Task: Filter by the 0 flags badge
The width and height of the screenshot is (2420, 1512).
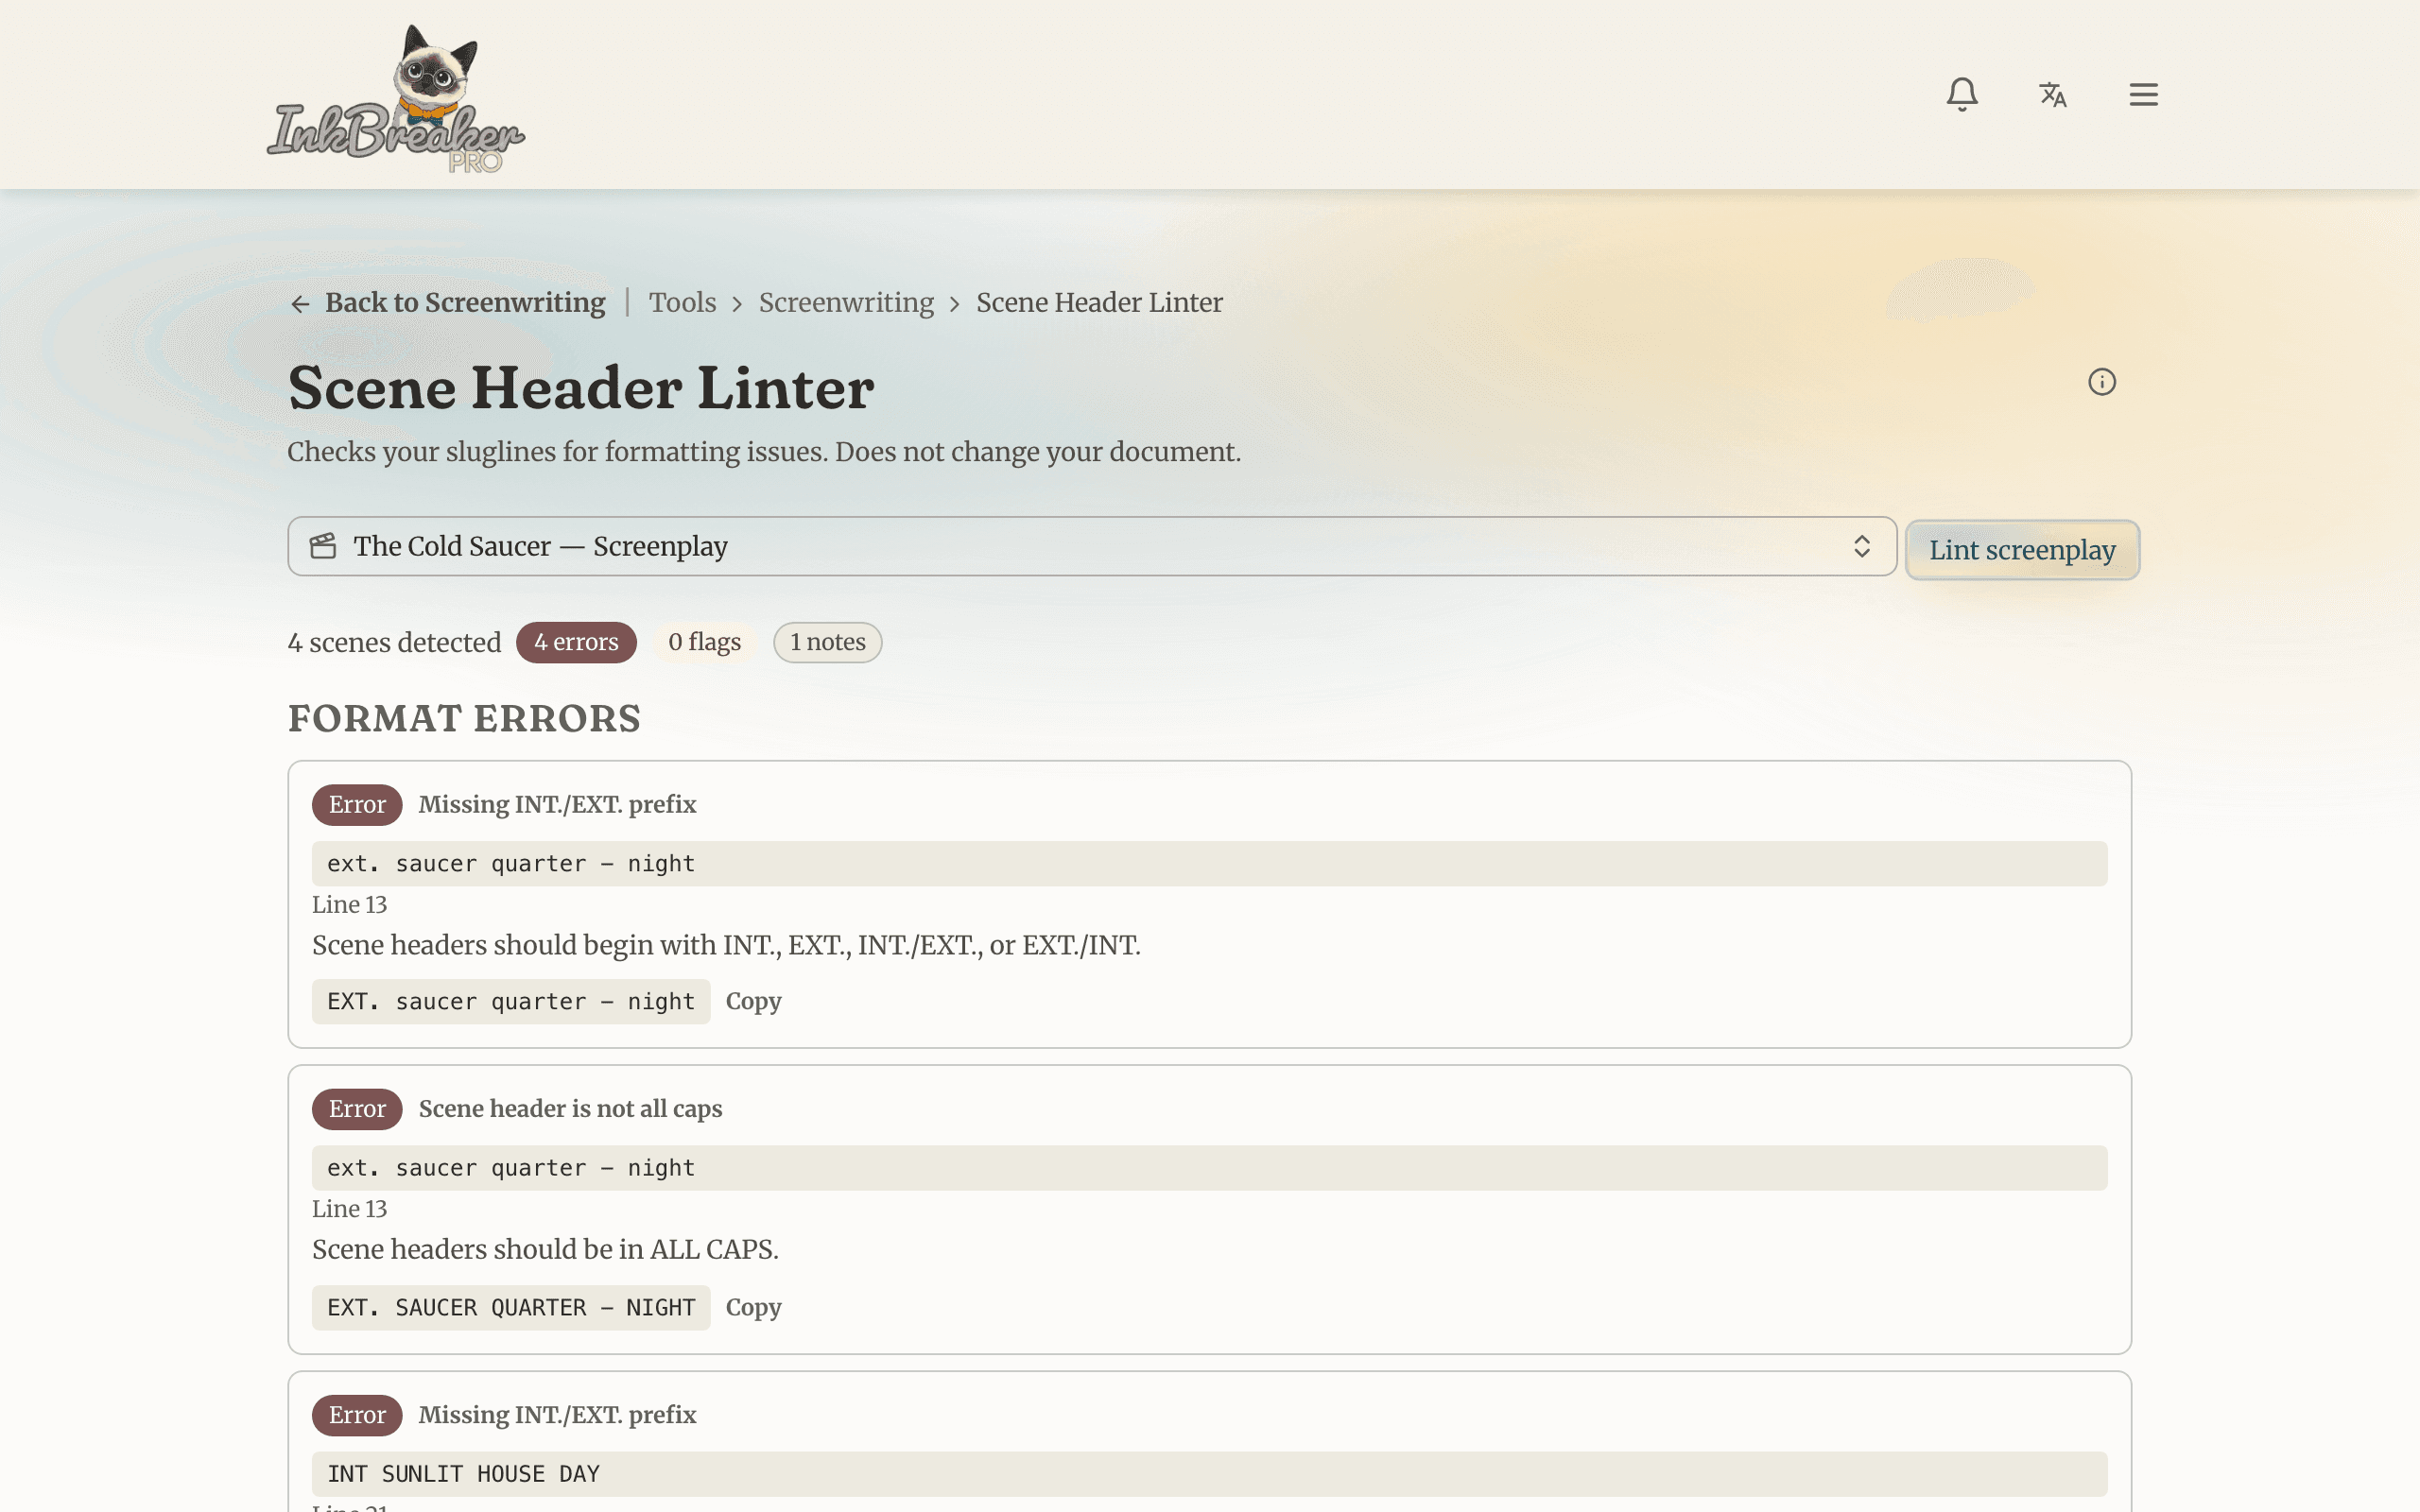Action: click(704, 642)
